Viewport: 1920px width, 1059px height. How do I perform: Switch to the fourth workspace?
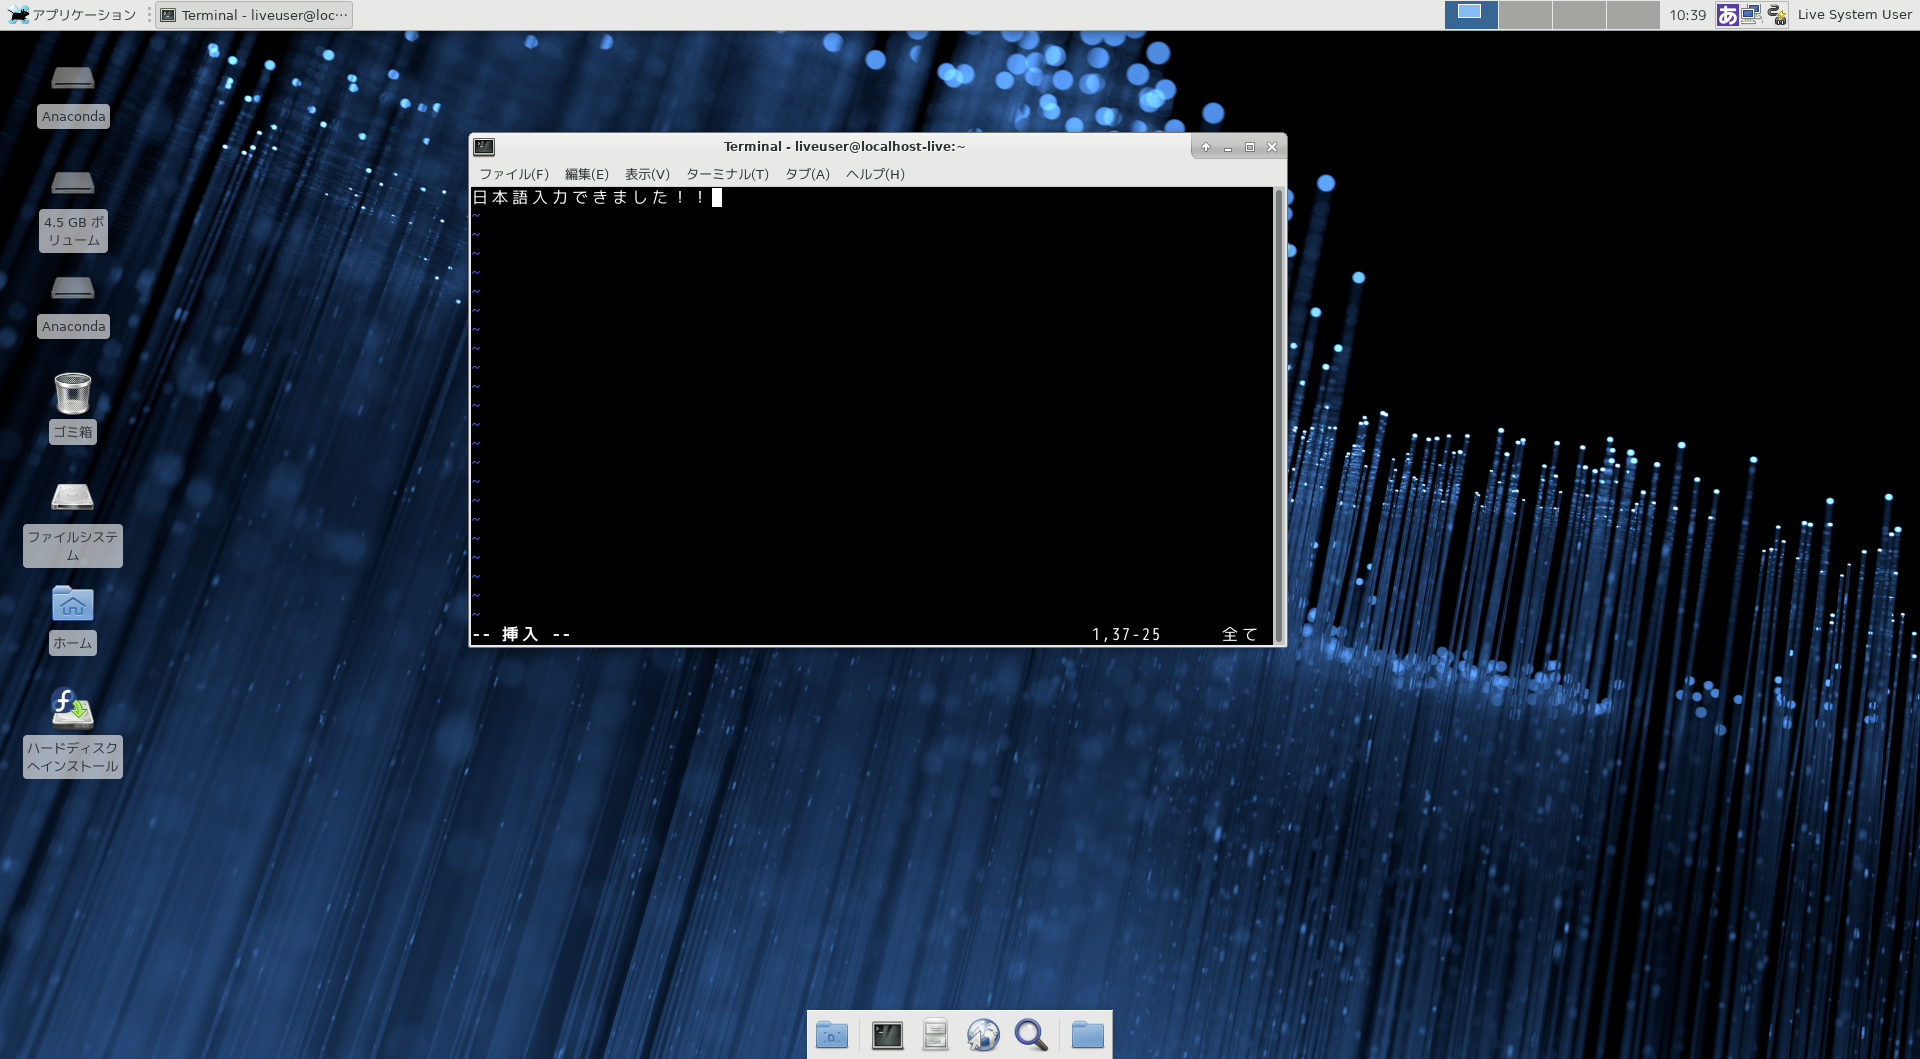click(x=1633, y=15)
